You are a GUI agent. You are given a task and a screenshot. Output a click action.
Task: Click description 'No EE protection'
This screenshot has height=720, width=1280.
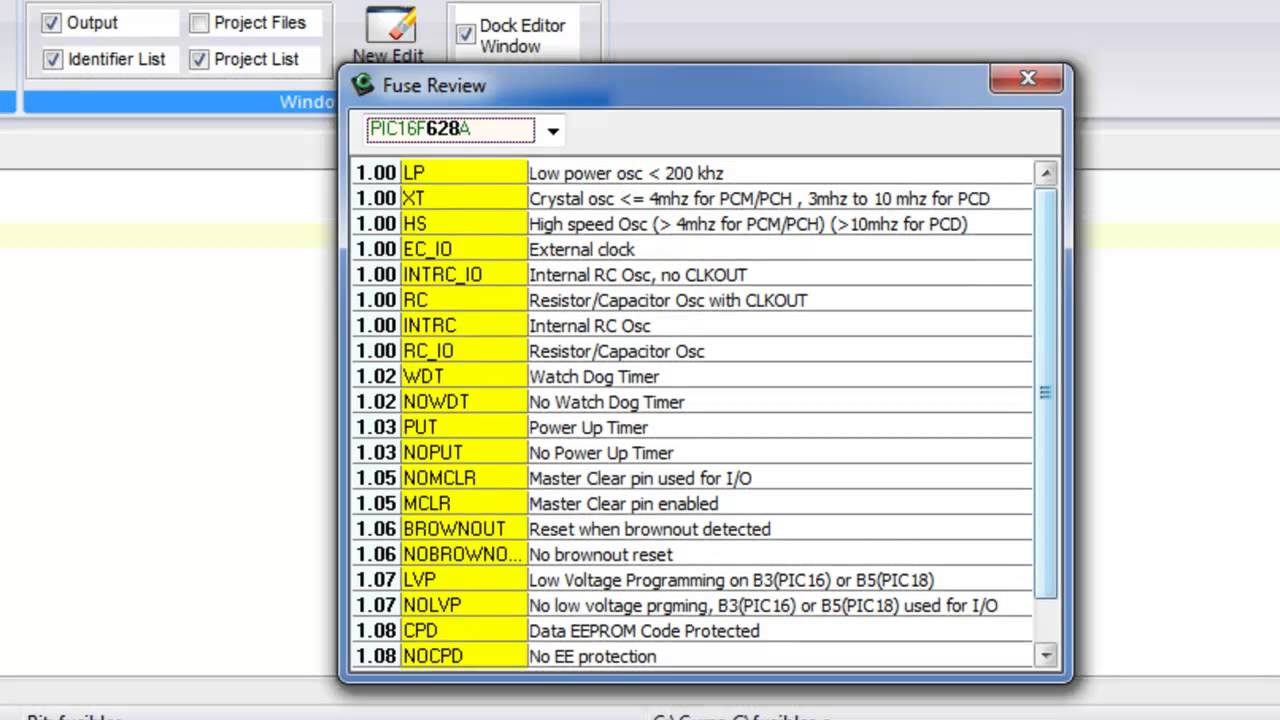[593, 656]
